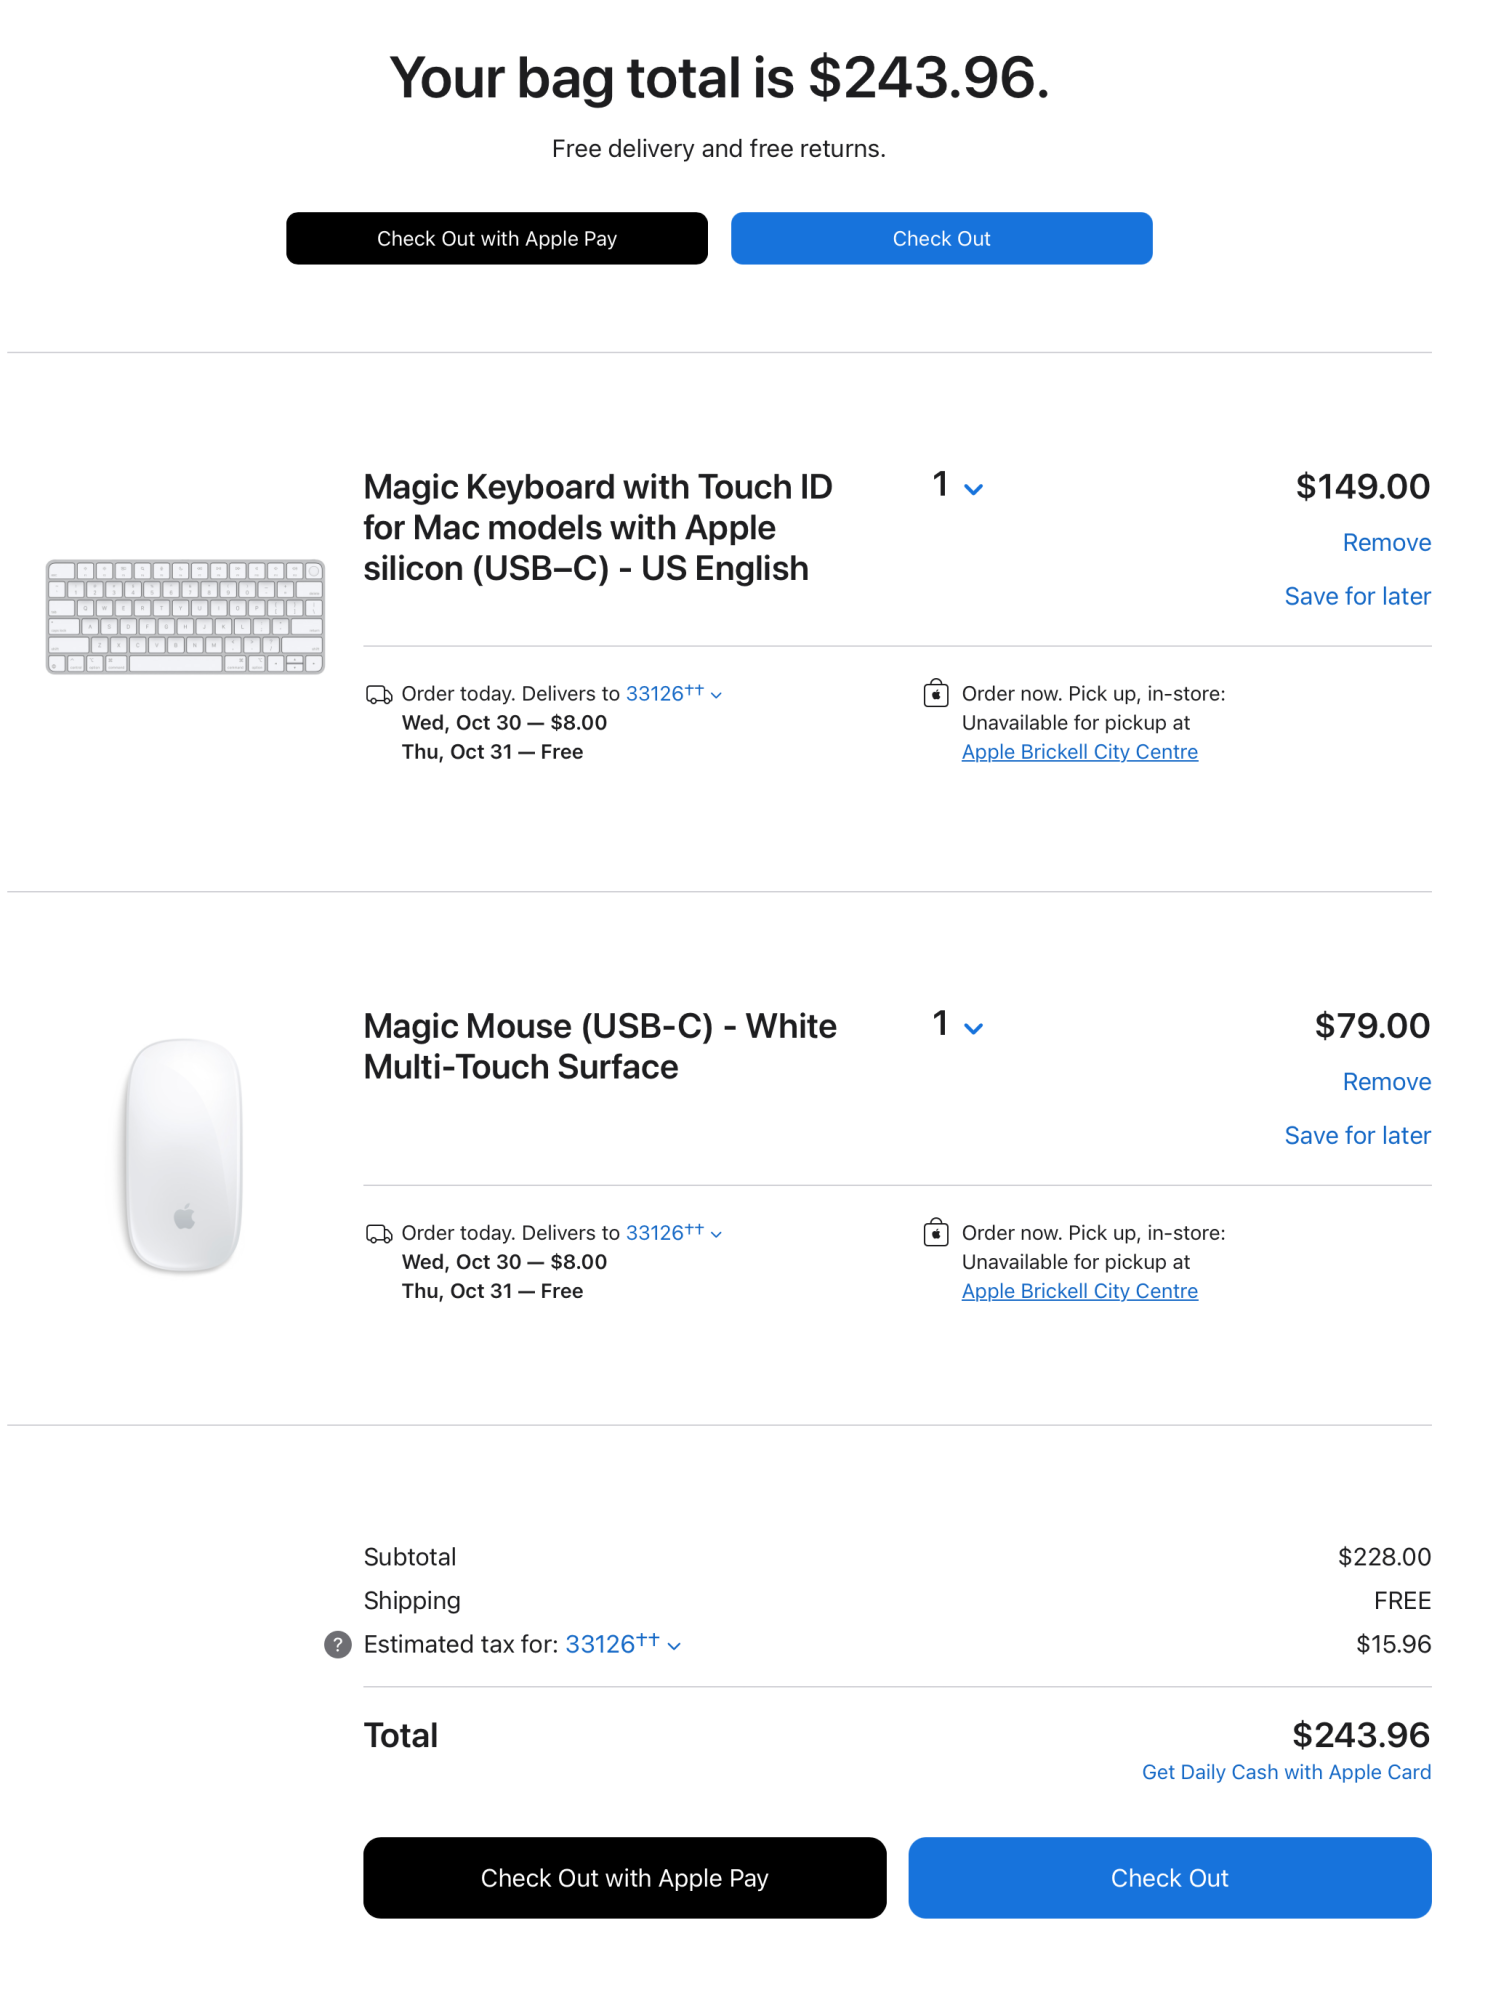Click the estimated tax help question mark icon

(x=338, y=1644)
